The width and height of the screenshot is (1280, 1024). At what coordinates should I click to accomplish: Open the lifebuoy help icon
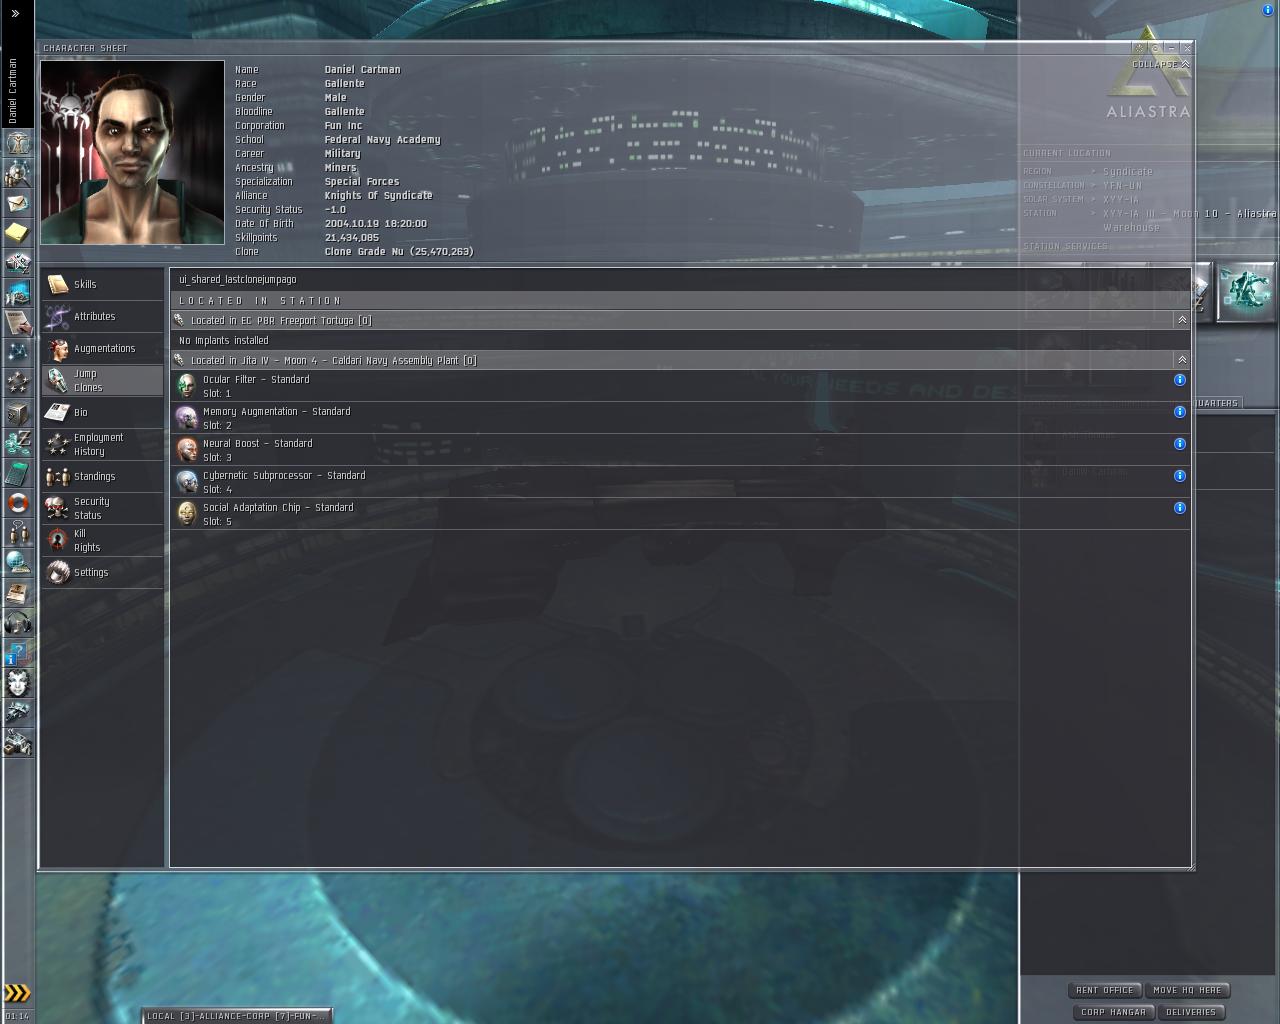(18, 503)
